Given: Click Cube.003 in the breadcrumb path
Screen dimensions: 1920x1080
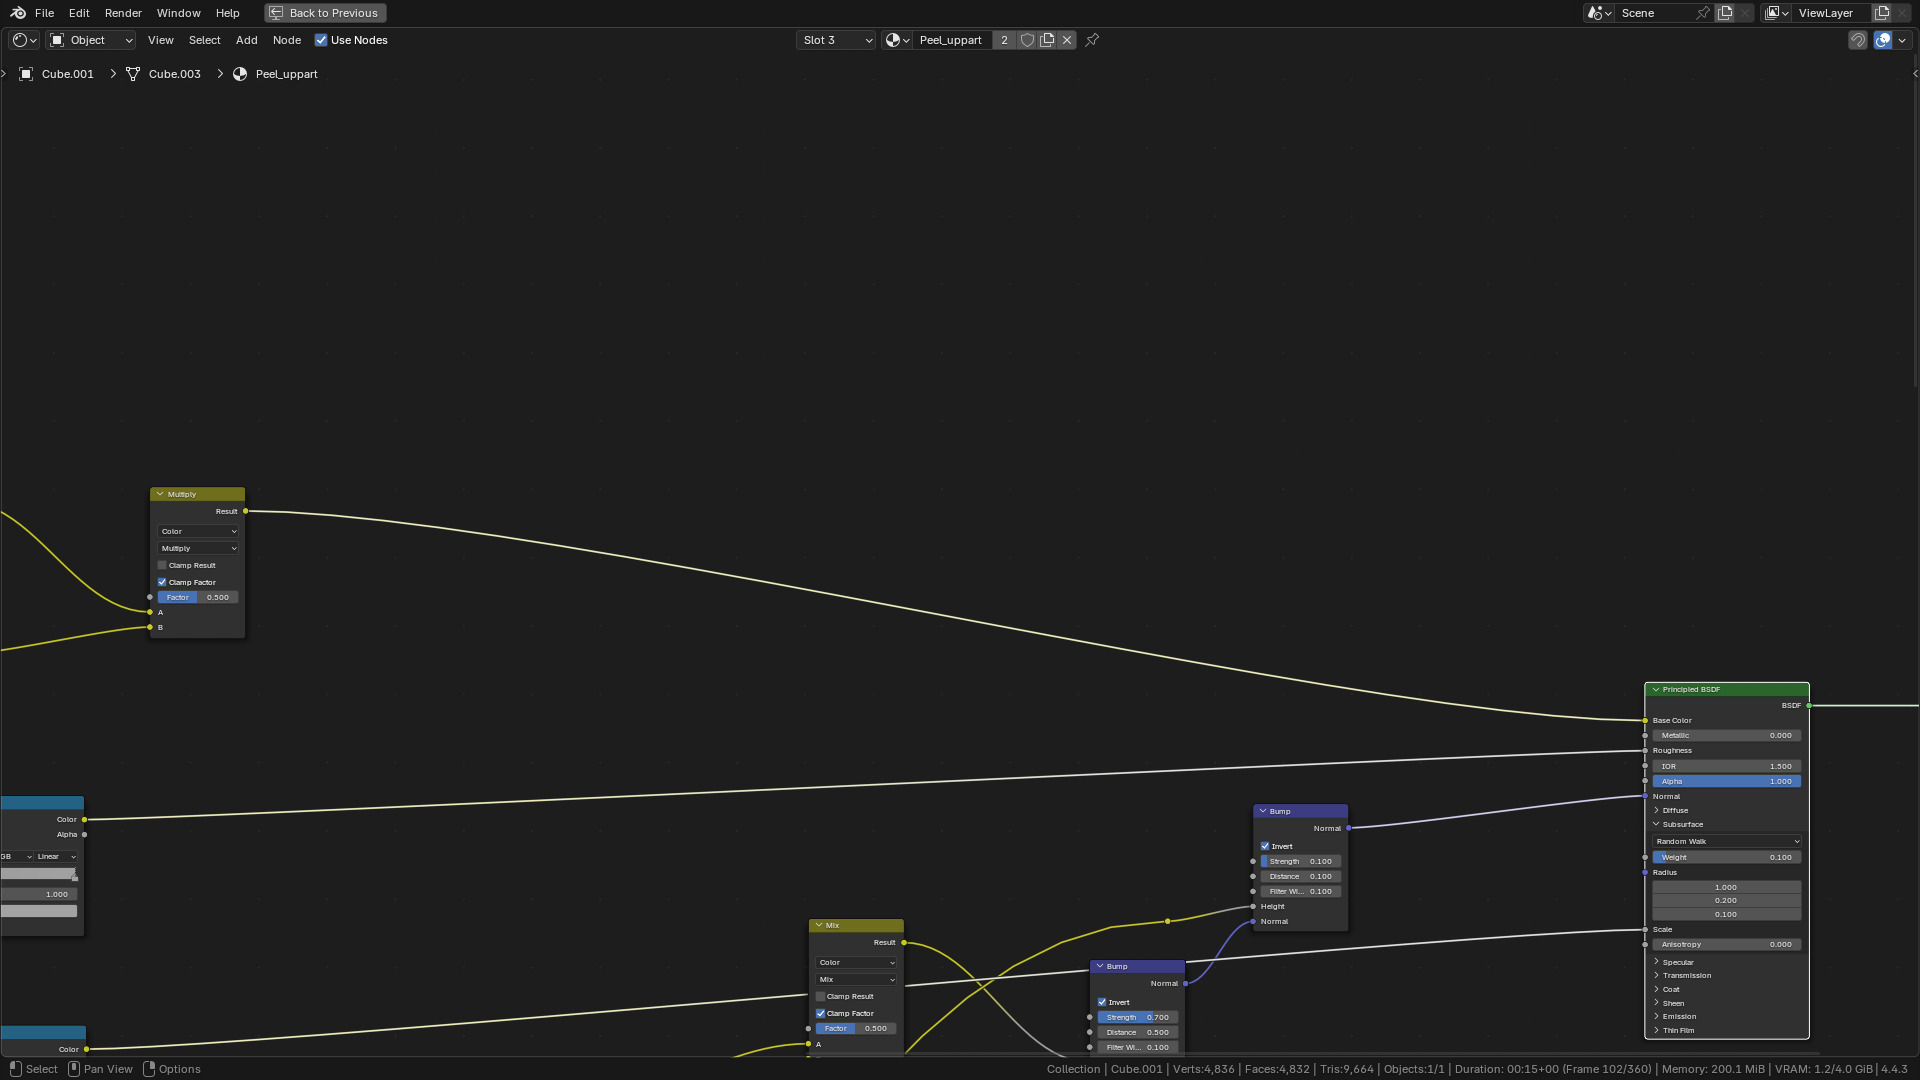Looking at the screenshot, I should (x=174, y=74).
